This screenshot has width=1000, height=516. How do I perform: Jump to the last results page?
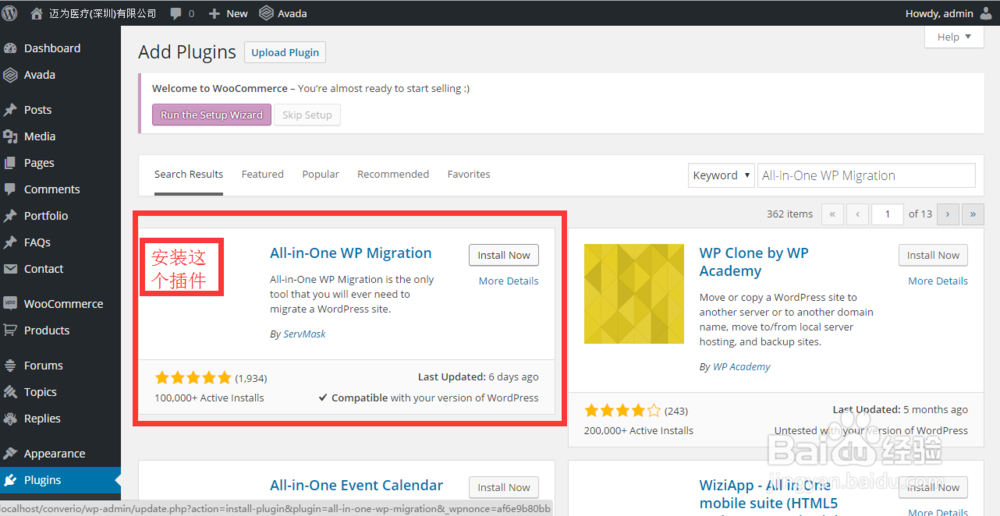point(973,214)
